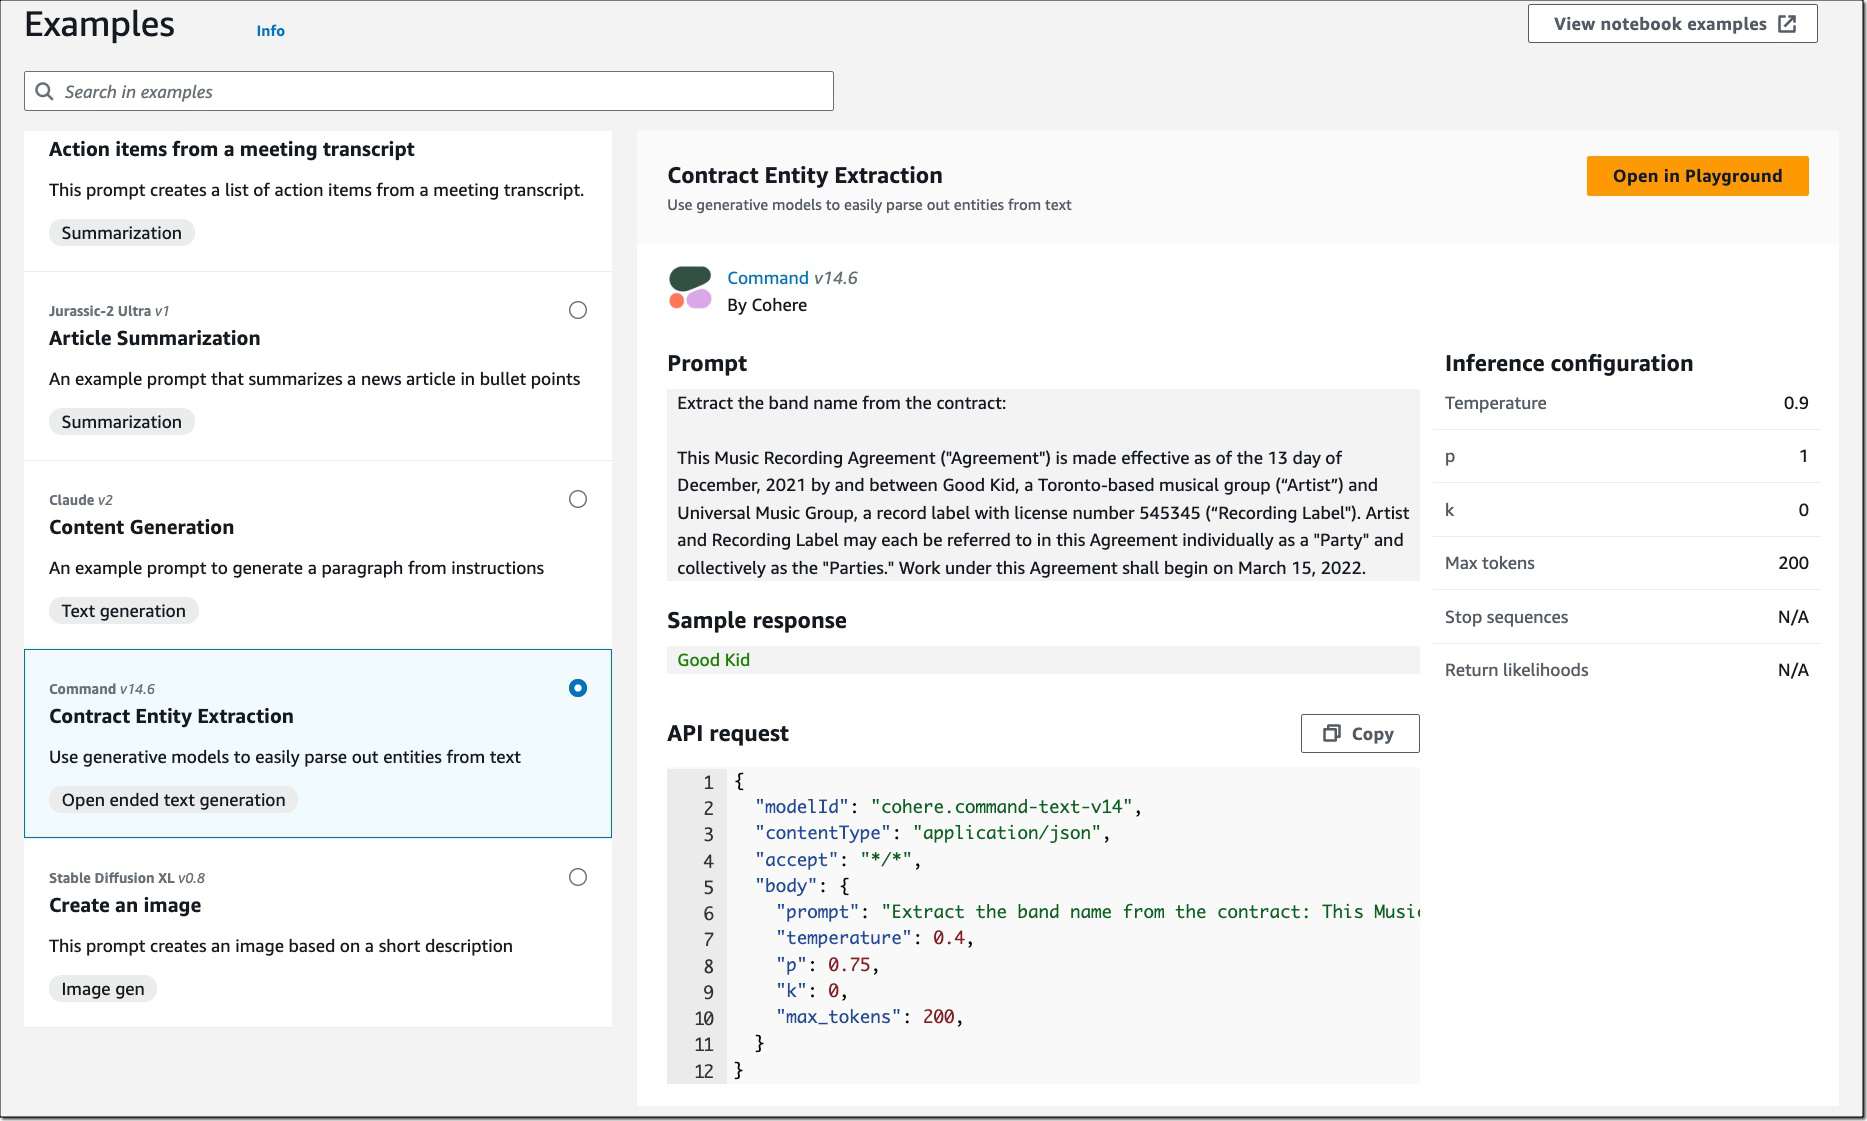Click the p value 1 in configuration
Image resolution: width=1867 pixels, height=1121 pixels.
click(1803, 456)
